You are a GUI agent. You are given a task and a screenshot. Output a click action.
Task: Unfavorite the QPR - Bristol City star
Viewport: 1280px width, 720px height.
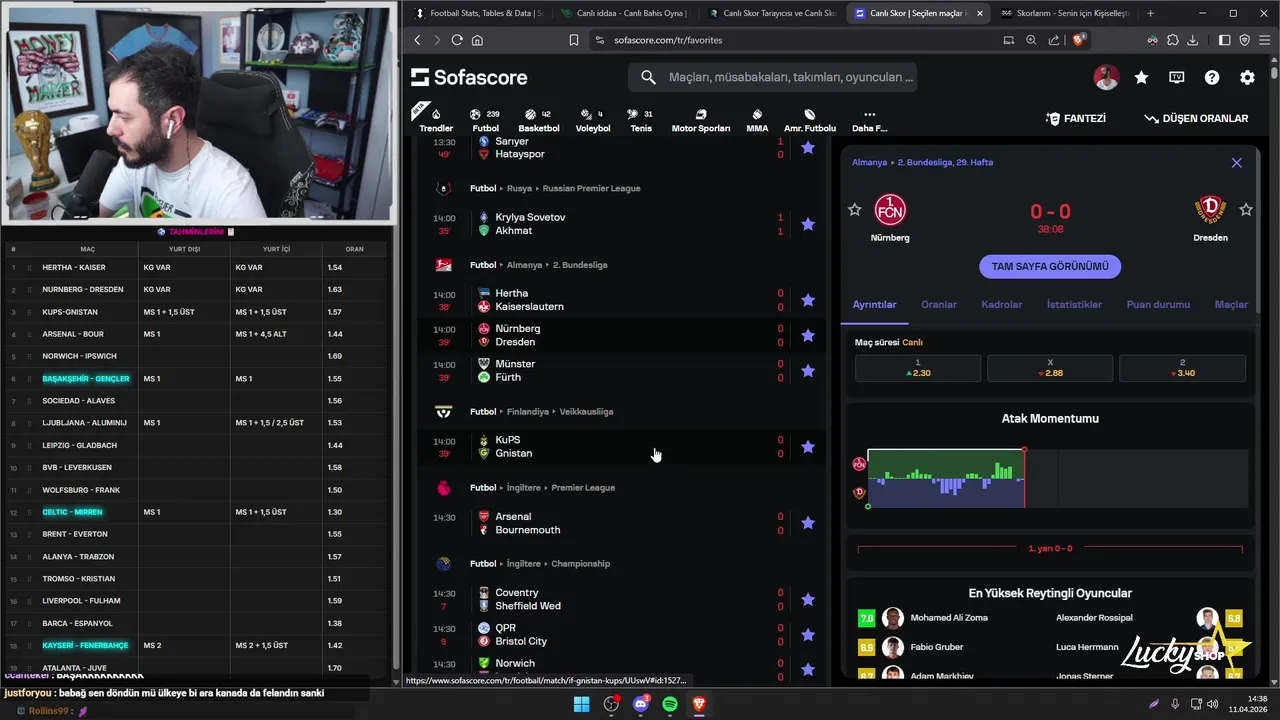click(x=808, y=635)
